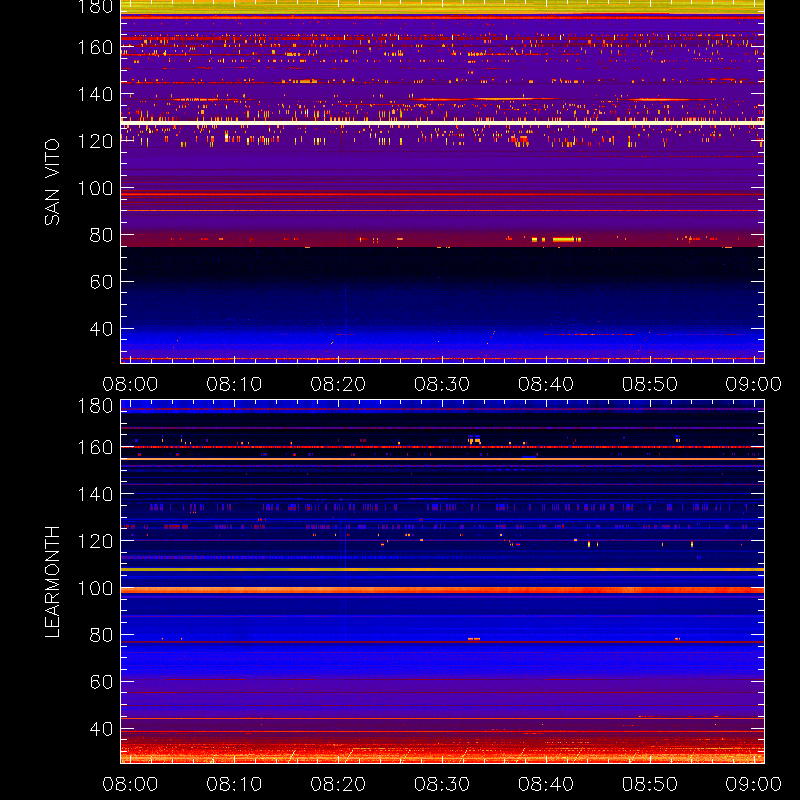The width and height of the screenshot is (800, 800).
Task: Select San Vito frequency label 140
Action: pyautogui.click(x=95, y=94)
